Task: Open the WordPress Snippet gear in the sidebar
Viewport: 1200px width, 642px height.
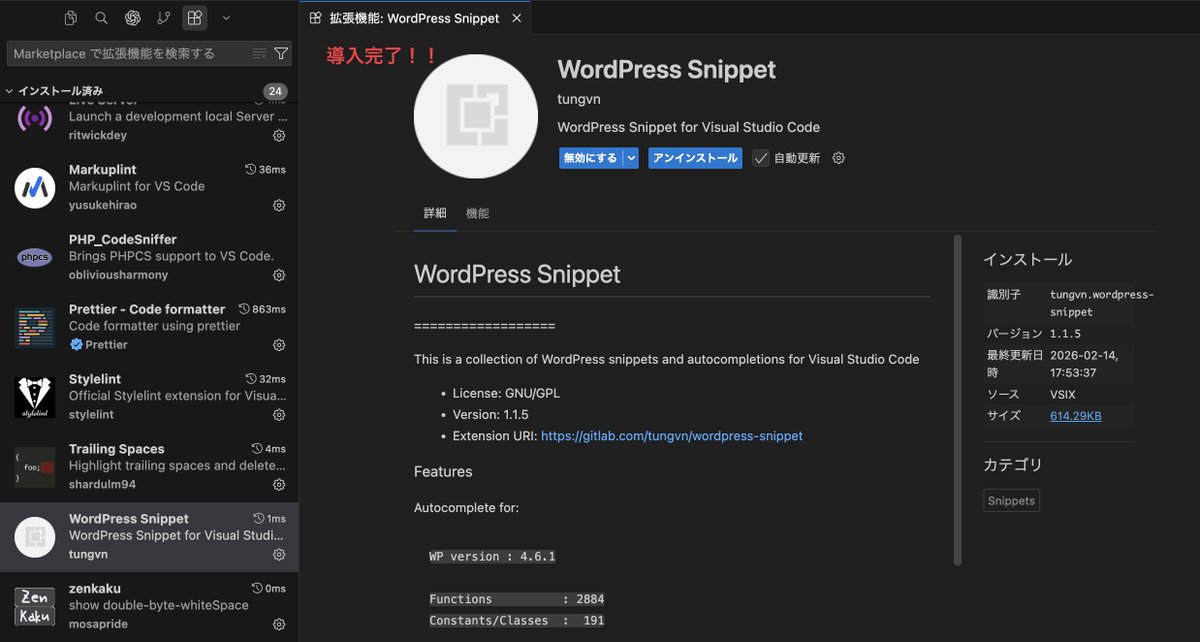Action: click(x=279, y=555)
